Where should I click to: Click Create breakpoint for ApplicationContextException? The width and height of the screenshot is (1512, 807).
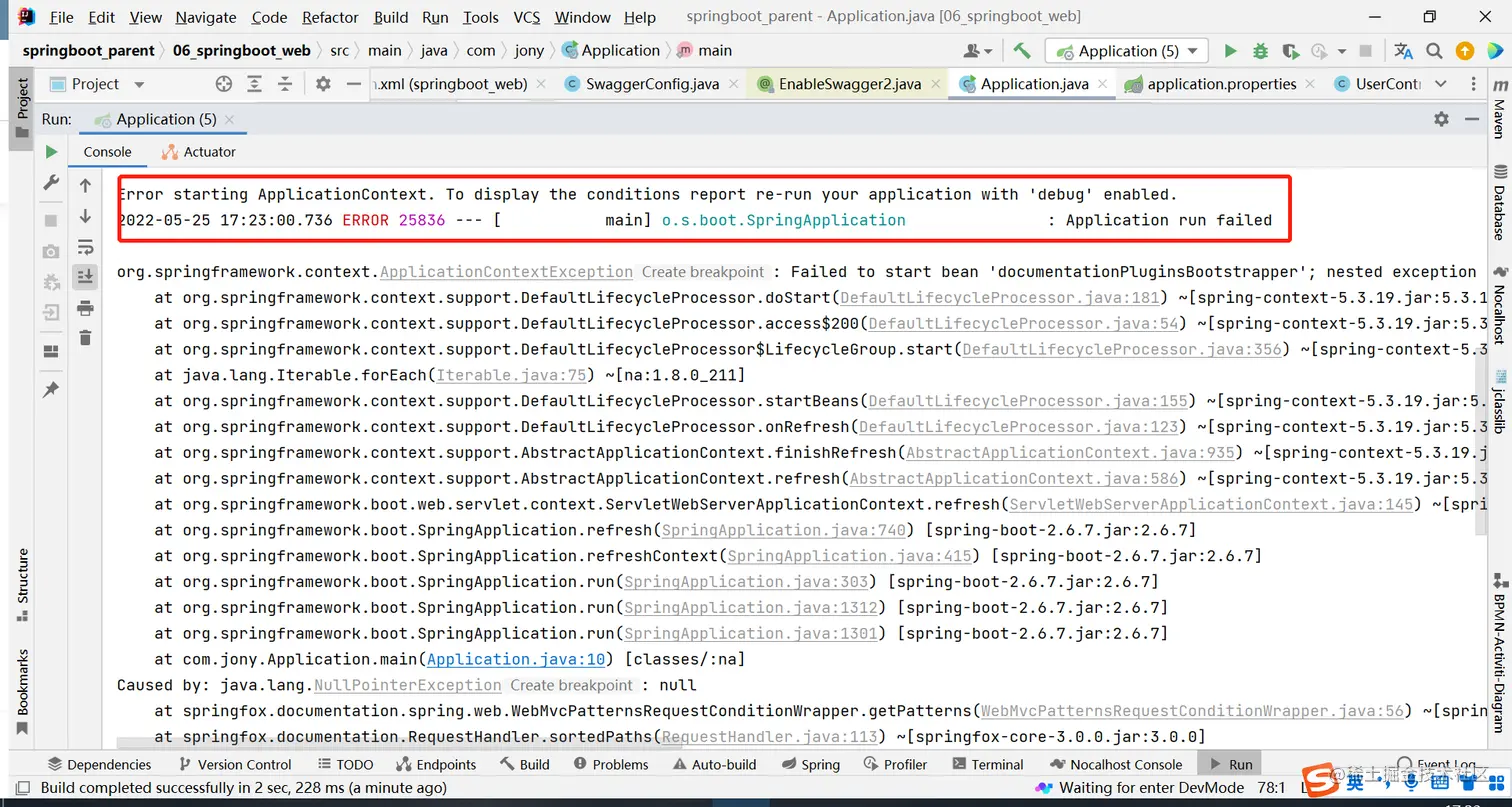point(703,271)
